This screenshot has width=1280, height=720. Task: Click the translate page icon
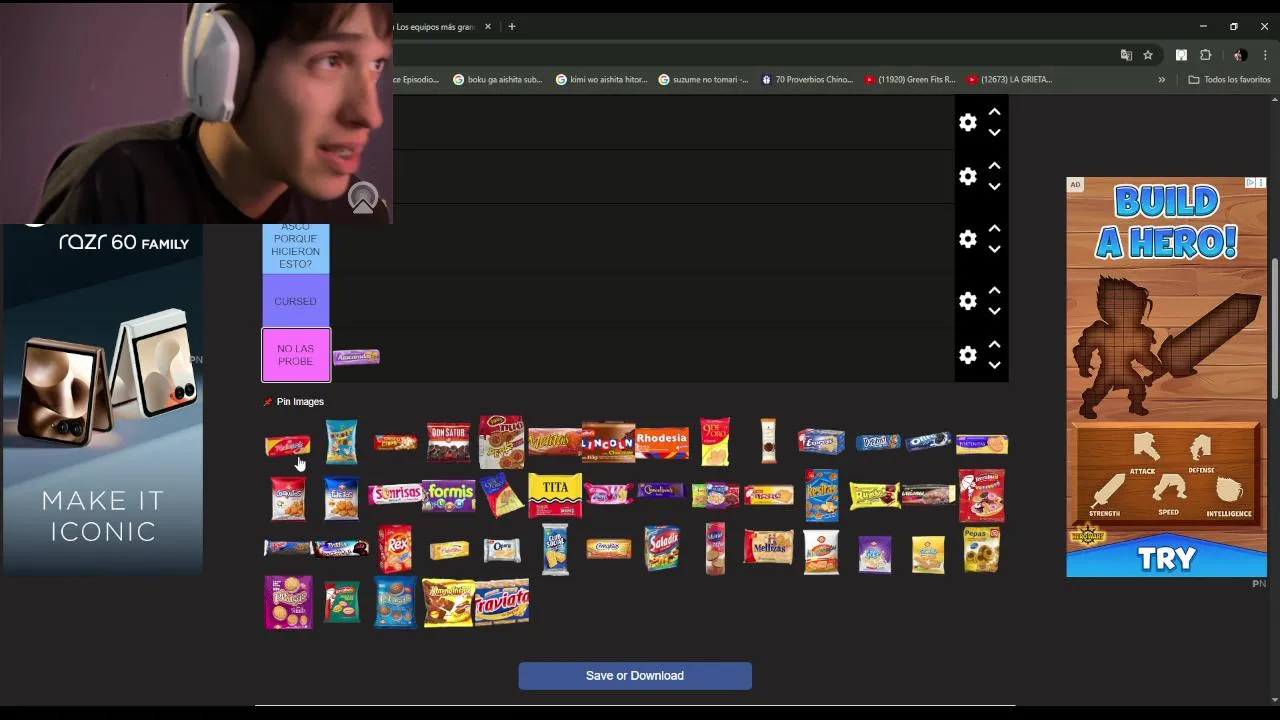[1126, 55]
